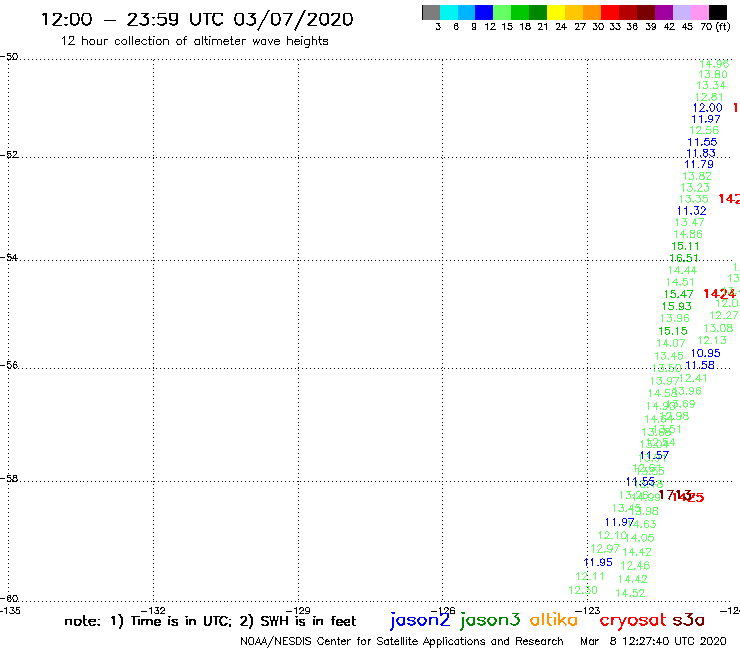Click the wave height value 14.44
The image size is (740, 650).
[x=682, y=270]
